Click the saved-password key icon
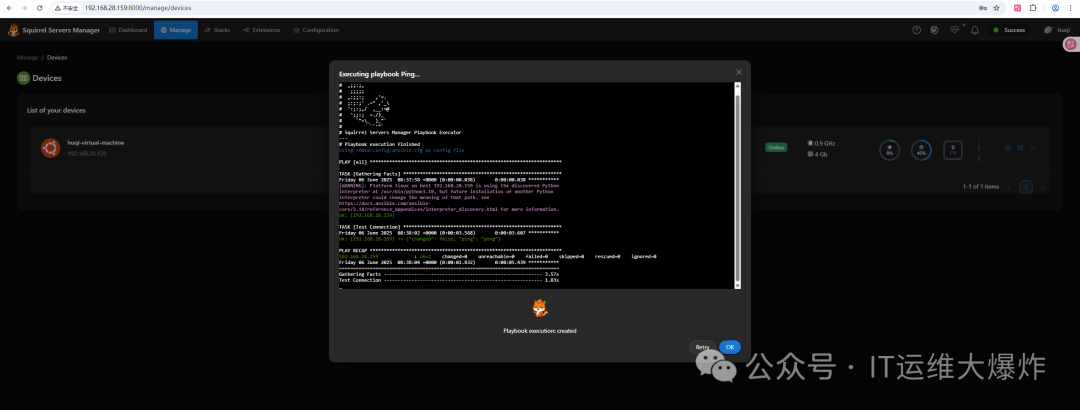The height and width of the screenshot is (410, 1080). click(x=983, y=8)
